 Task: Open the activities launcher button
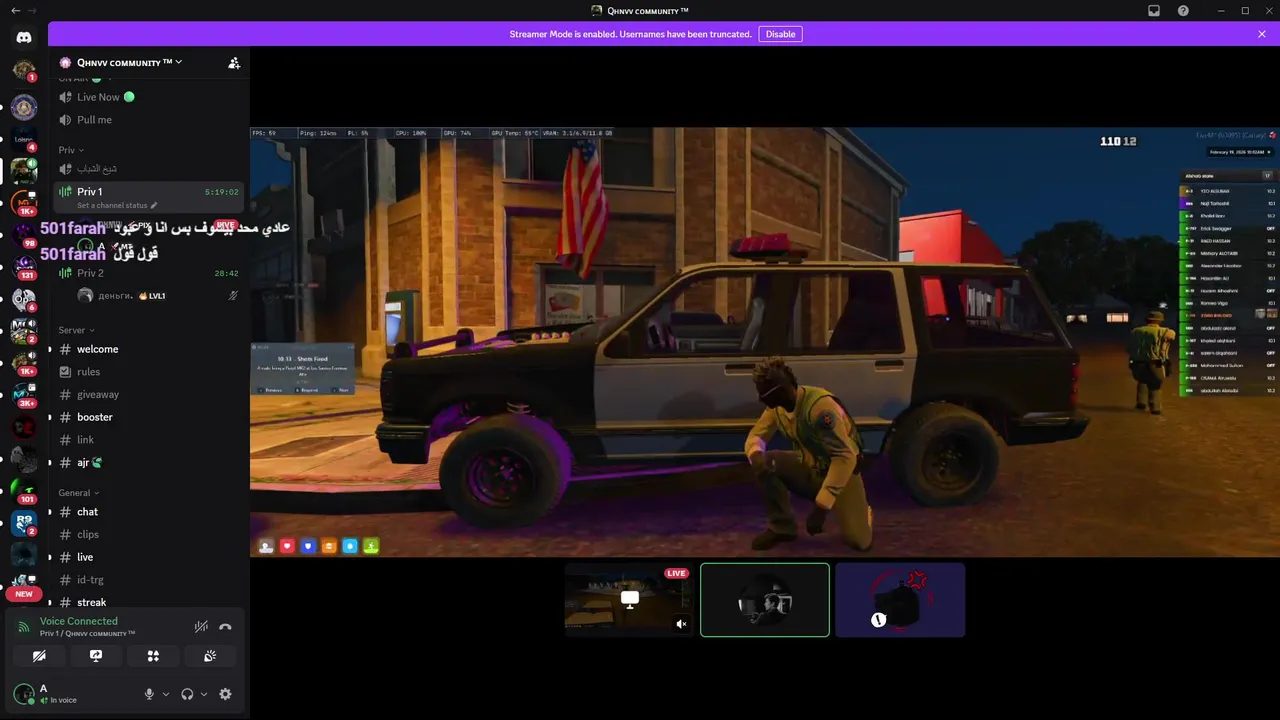[153, 656]
